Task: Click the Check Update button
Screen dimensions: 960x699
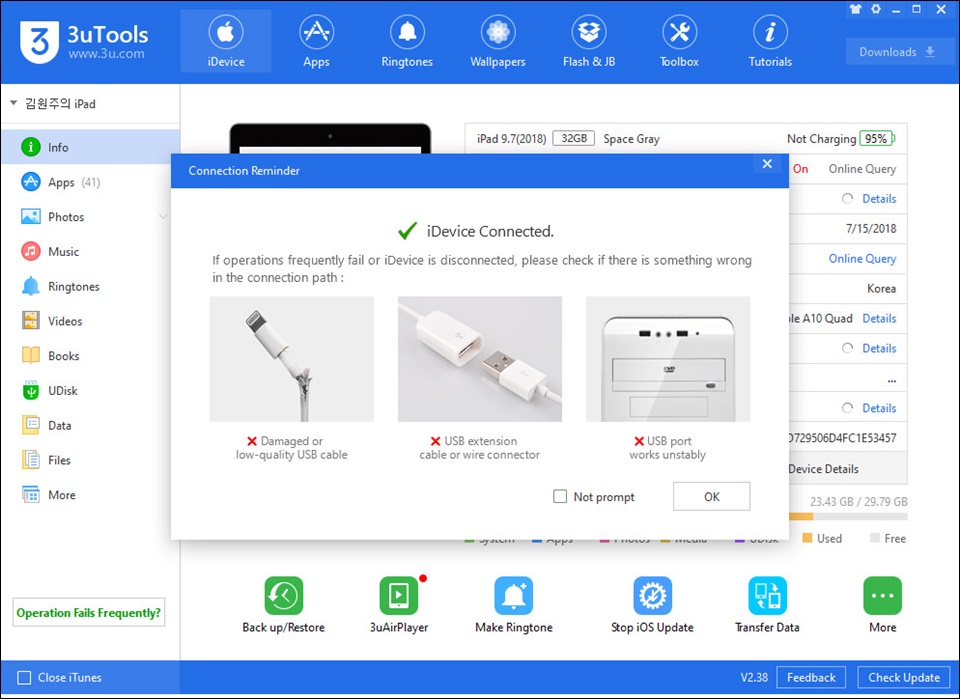Action: point(904,678)
